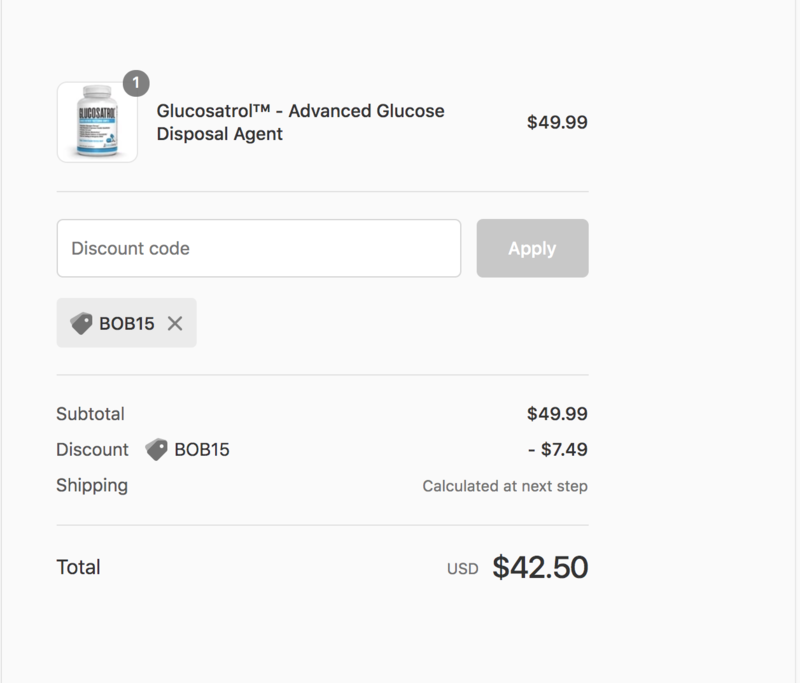Click the tag icon in BOB15 chip
800x683 pixels.
(x=81, y=323)
